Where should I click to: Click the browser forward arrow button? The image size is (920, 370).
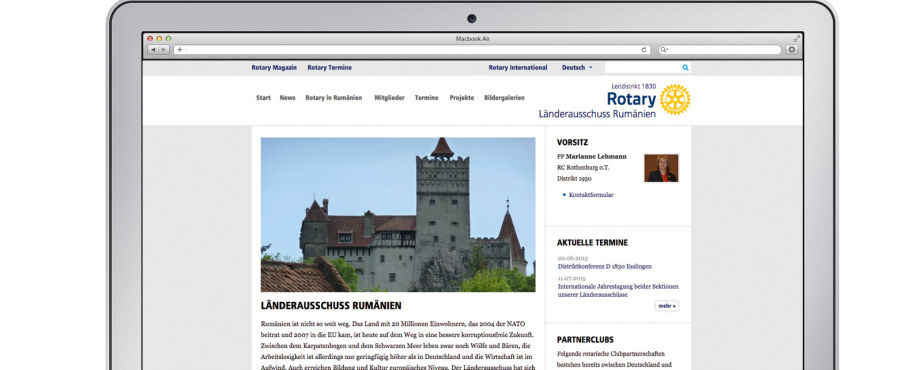pos(164,50)
